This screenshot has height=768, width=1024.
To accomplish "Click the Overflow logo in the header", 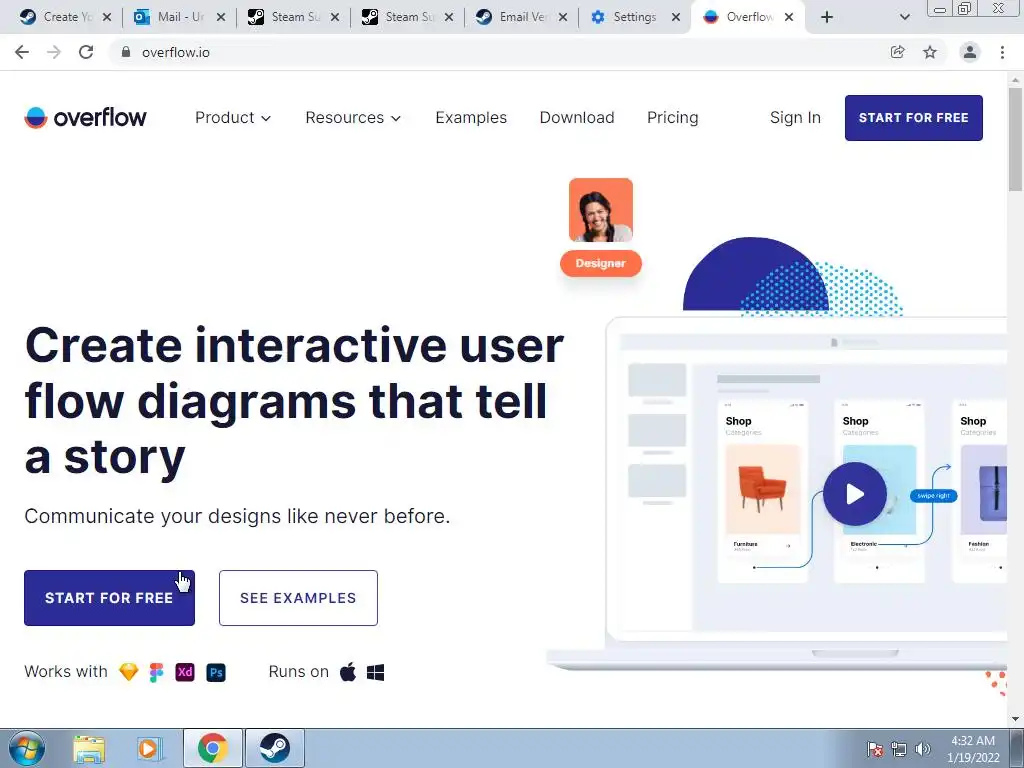I will (x=86, y=118).
